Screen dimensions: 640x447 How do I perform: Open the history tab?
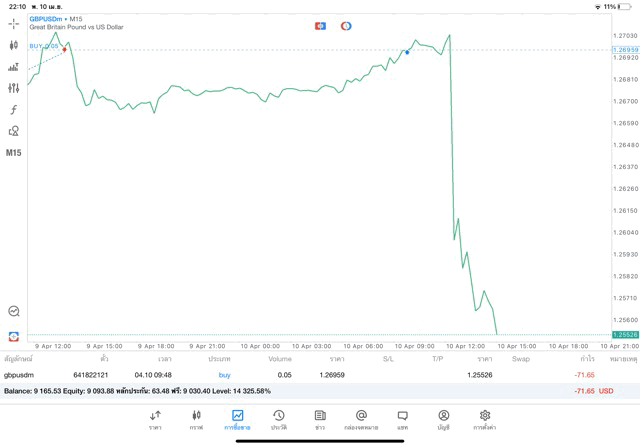[x=279, y=420]
